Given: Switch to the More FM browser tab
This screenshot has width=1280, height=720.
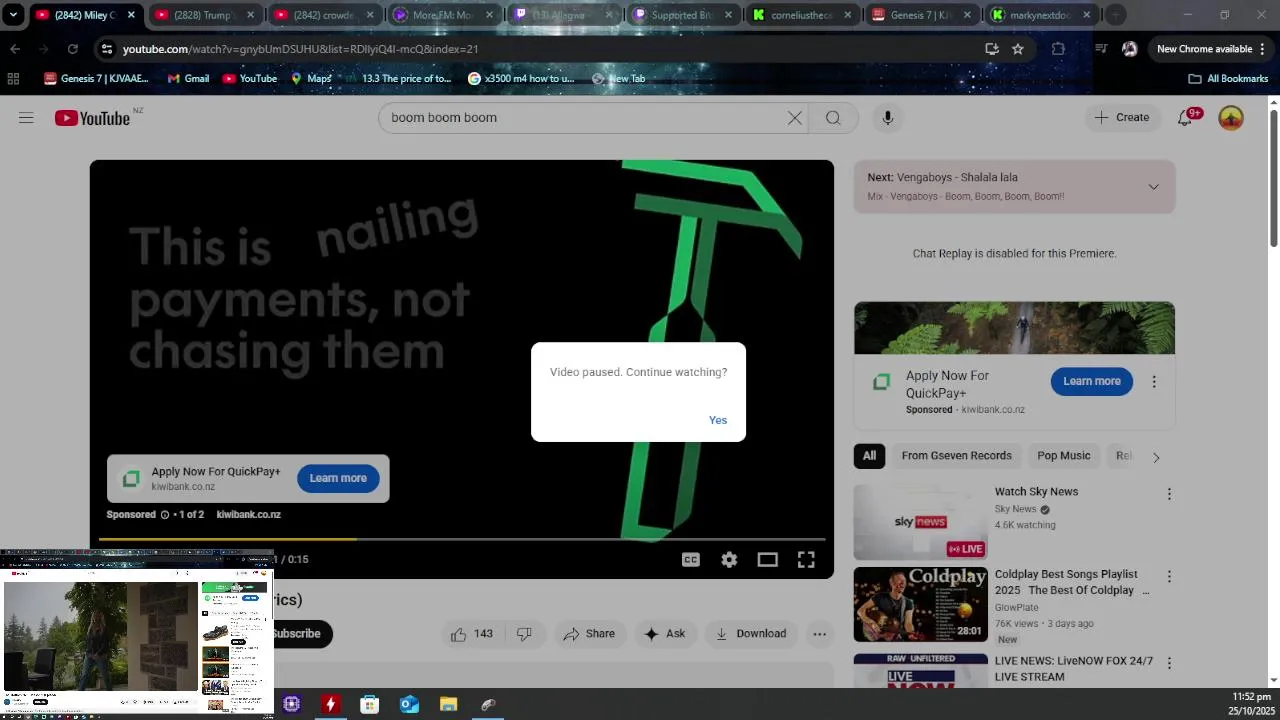Looking at the screenshot, I should pyautogui.click(x=443, y=15).
